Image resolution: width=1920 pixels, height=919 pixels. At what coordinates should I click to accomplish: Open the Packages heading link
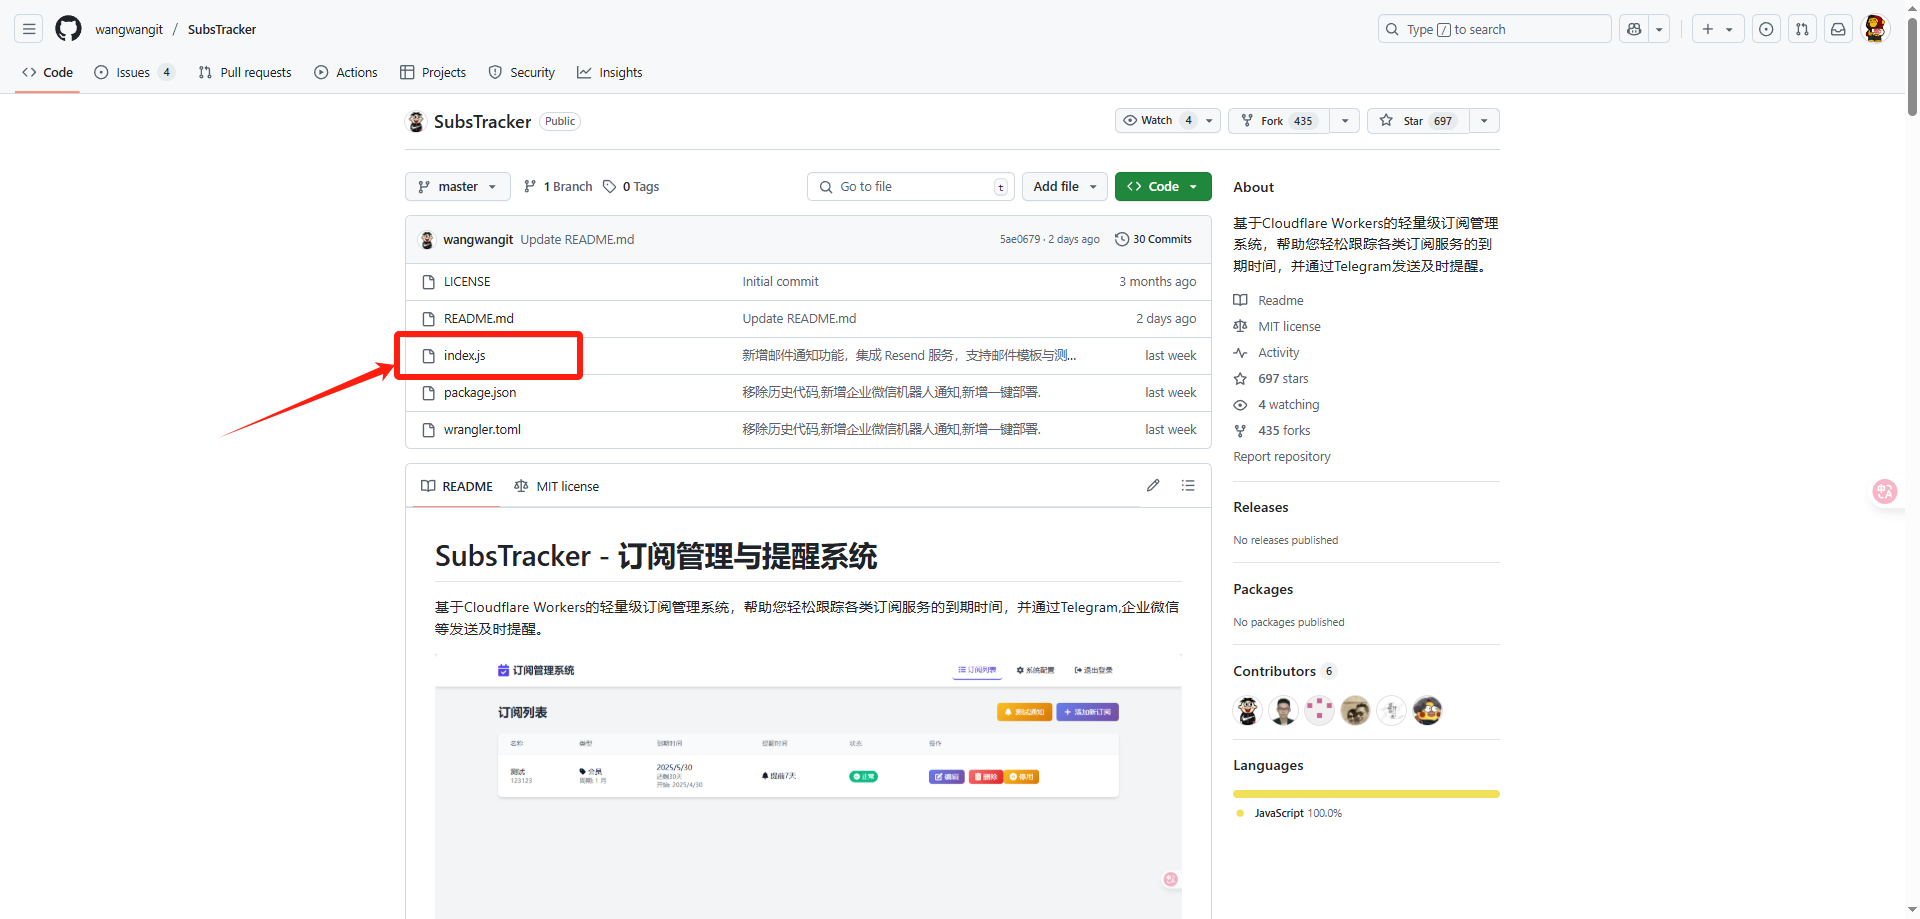(x=1263, y=589)
